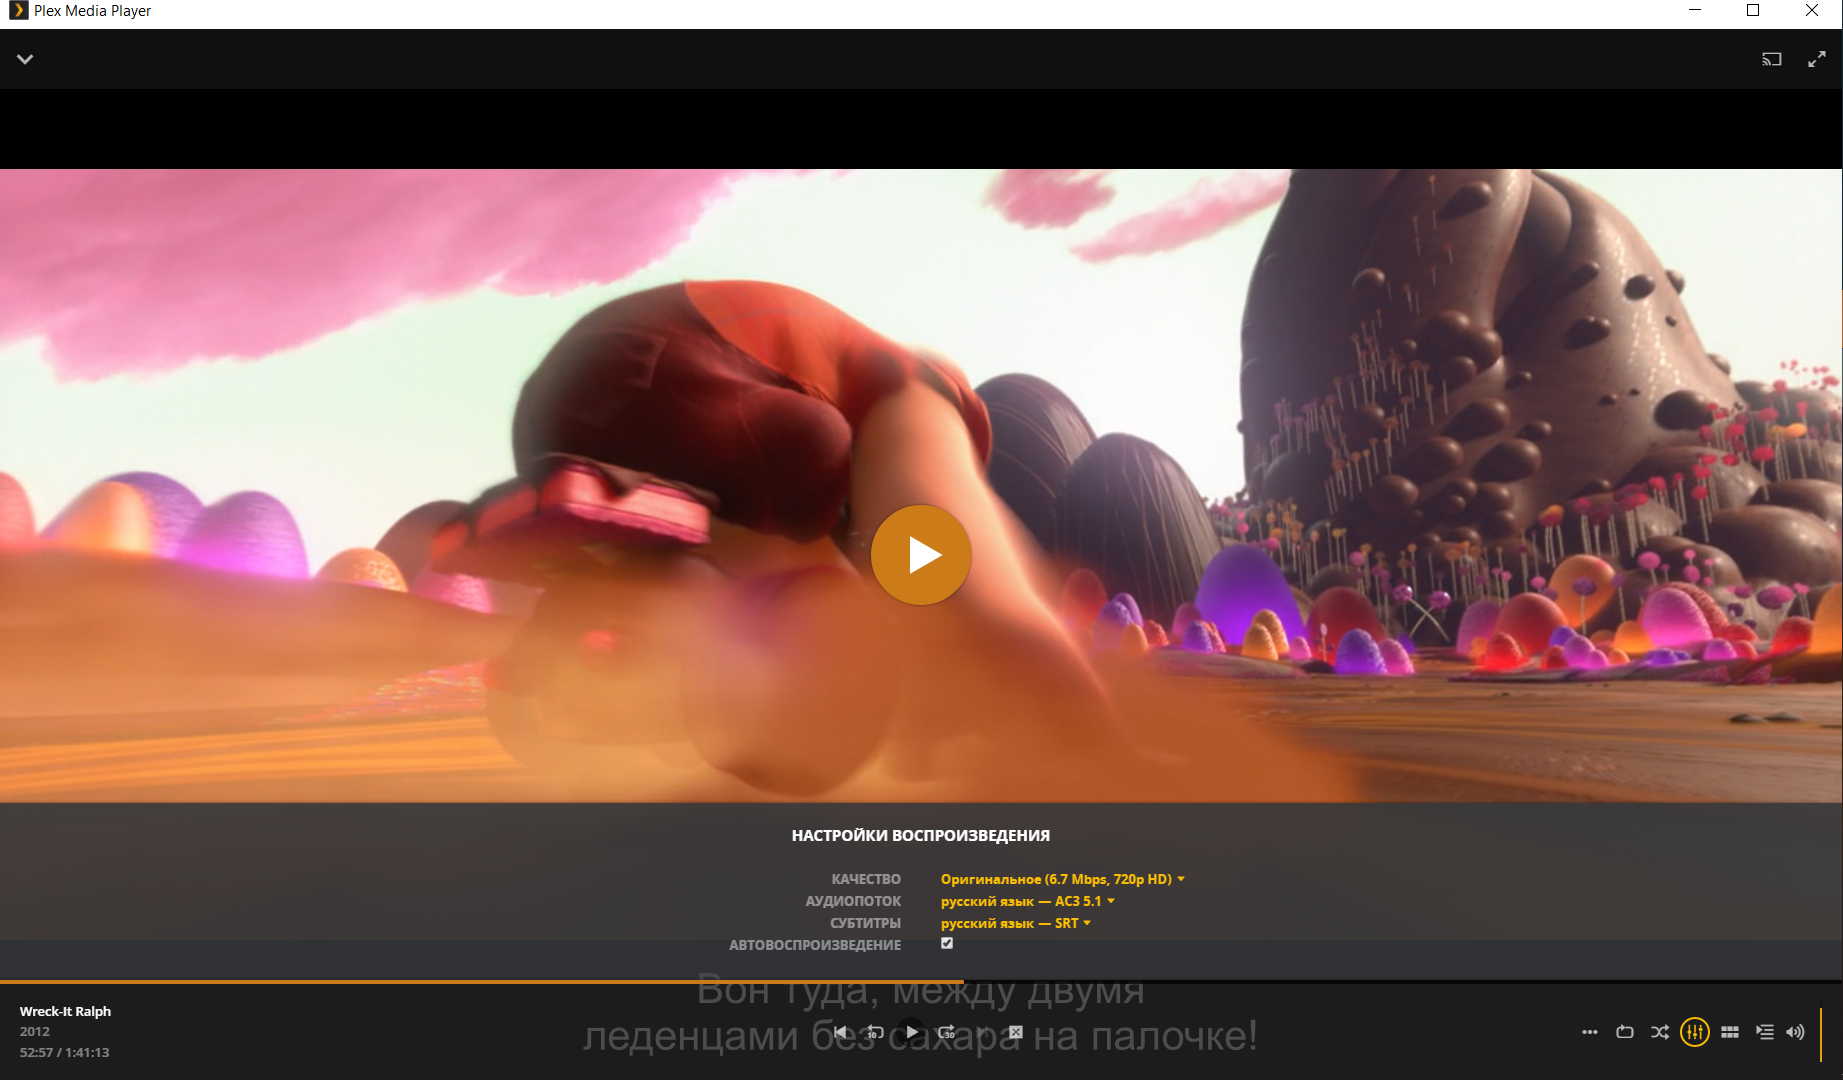Open subtitles dropdown русский язык SRT

pyautogui.click(x=1015, y=923)
